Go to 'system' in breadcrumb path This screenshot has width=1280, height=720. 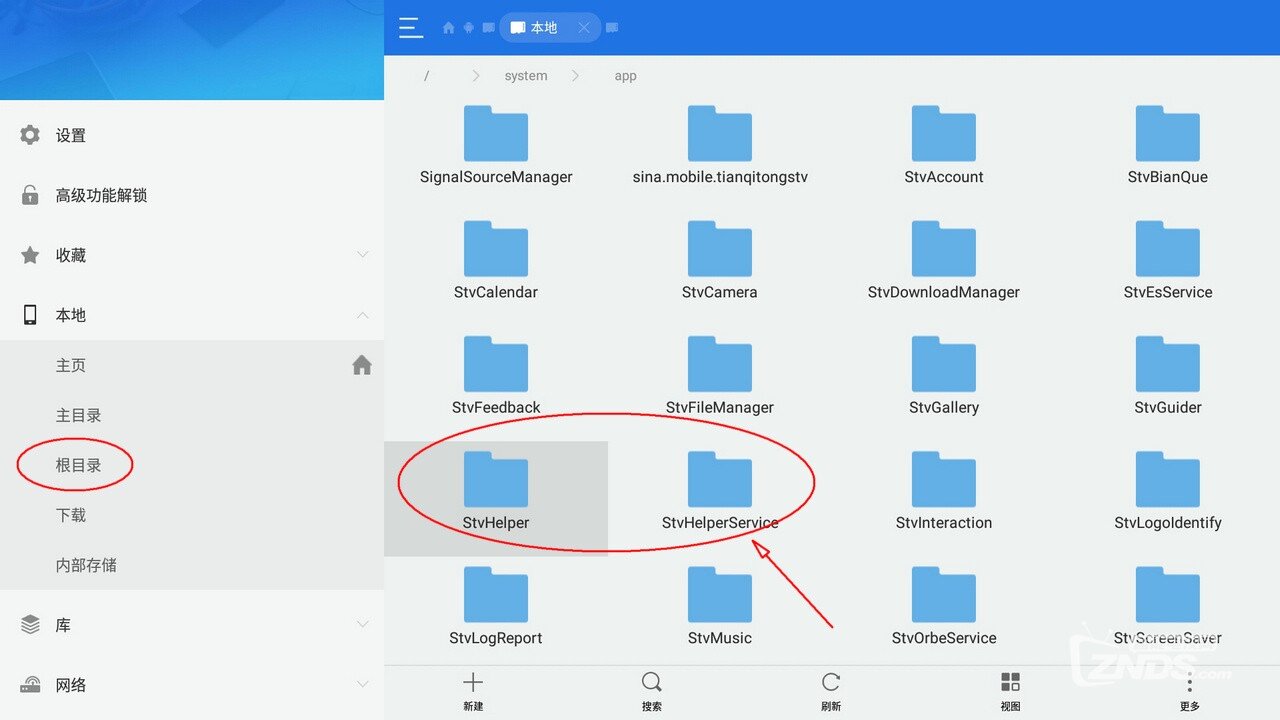pyautogui.click(x=526, y=76)
